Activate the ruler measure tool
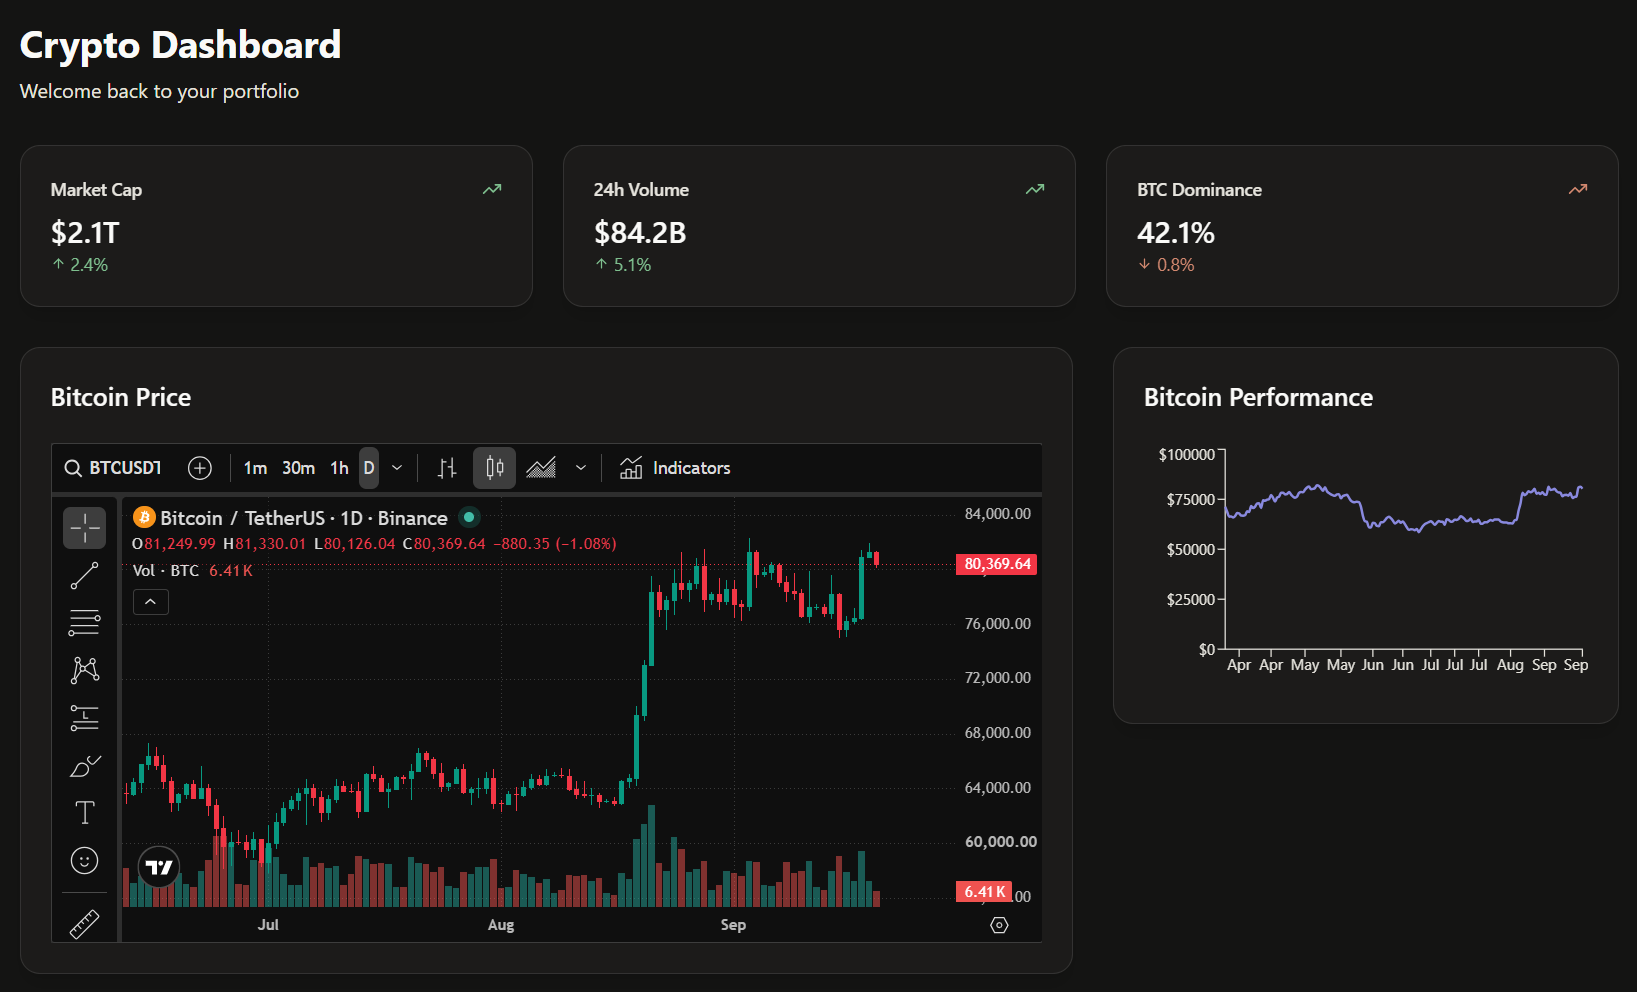This screenshot has height=992, width=1637. pyautogui.click(x=85, y=924)
